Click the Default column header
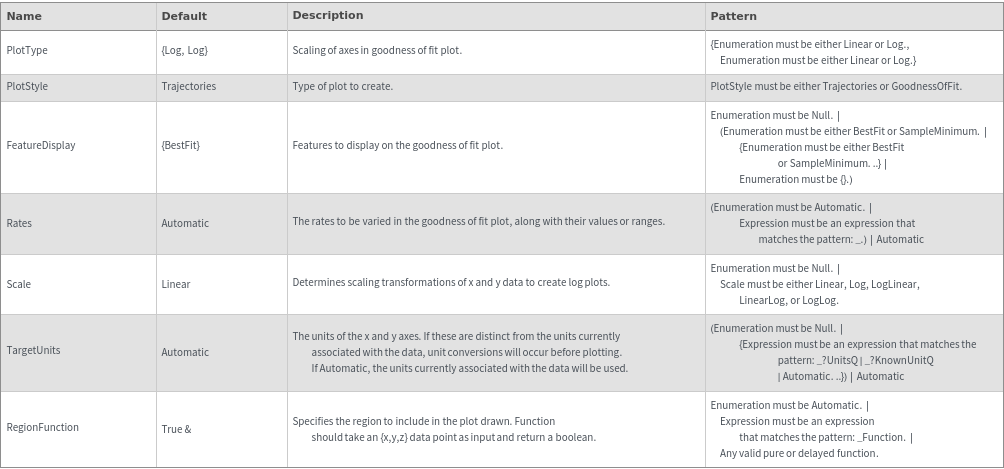The image size is (1004, 469). 184,16
